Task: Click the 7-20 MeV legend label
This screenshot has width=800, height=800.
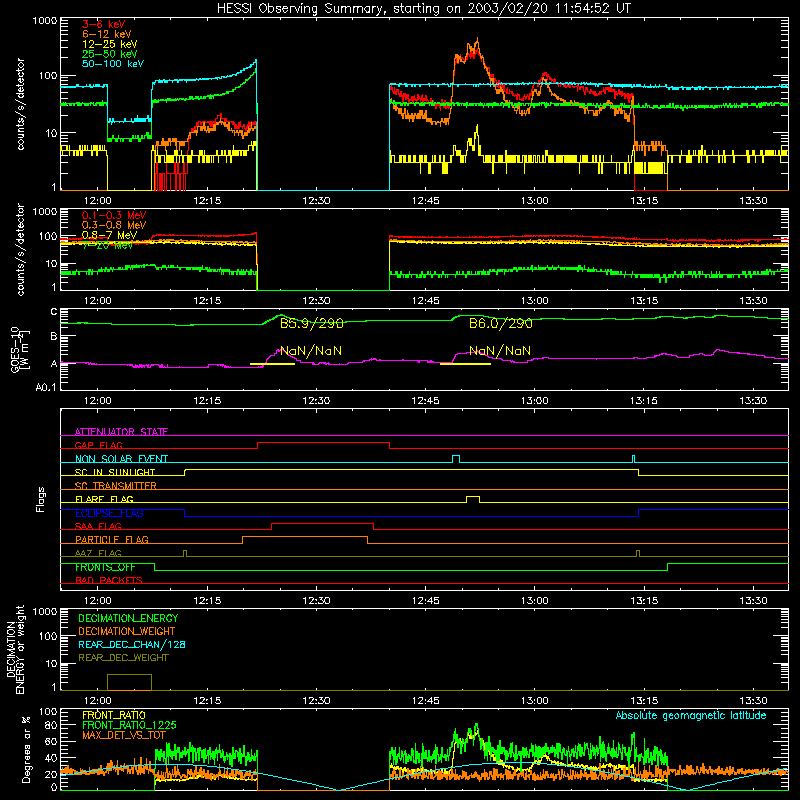Action: coord(108,245)
